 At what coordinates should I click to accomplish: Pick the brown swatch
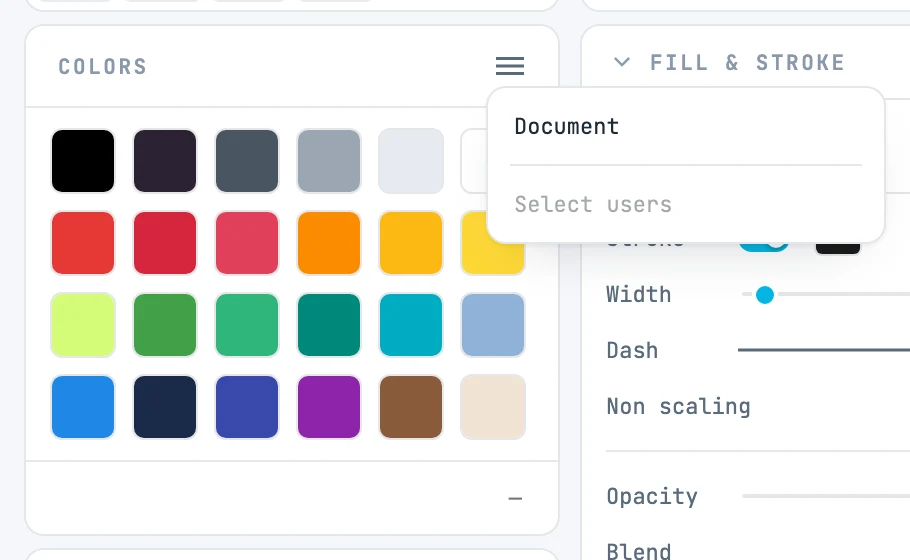click(411, 407)
